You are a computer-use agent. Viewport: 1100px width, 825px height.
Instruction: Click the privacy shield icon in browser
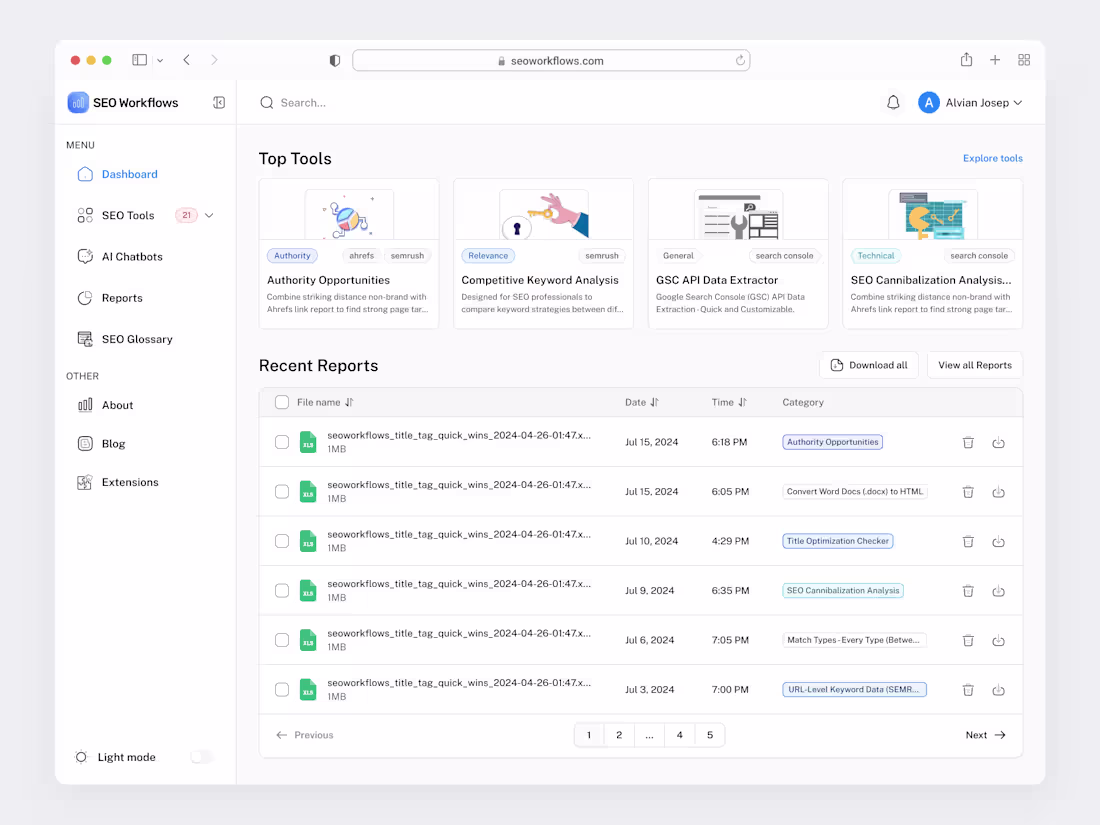[335, 60]
